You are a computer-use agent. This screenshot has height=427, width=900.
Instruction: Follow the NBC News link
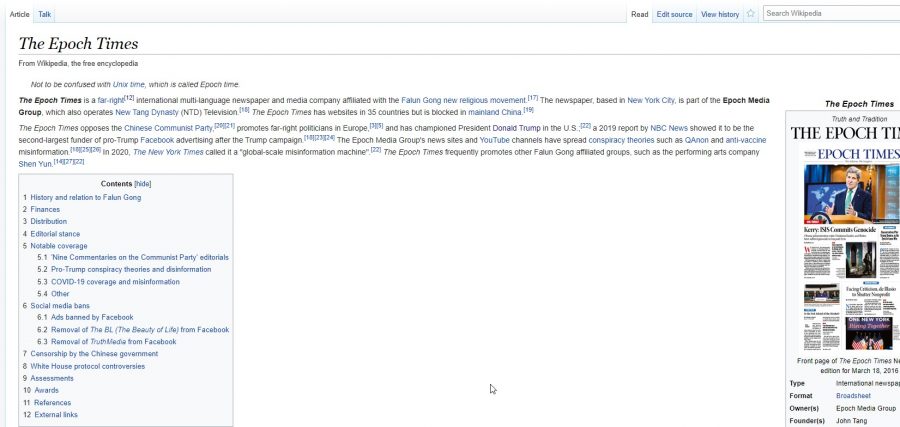[x=669, y=129]
